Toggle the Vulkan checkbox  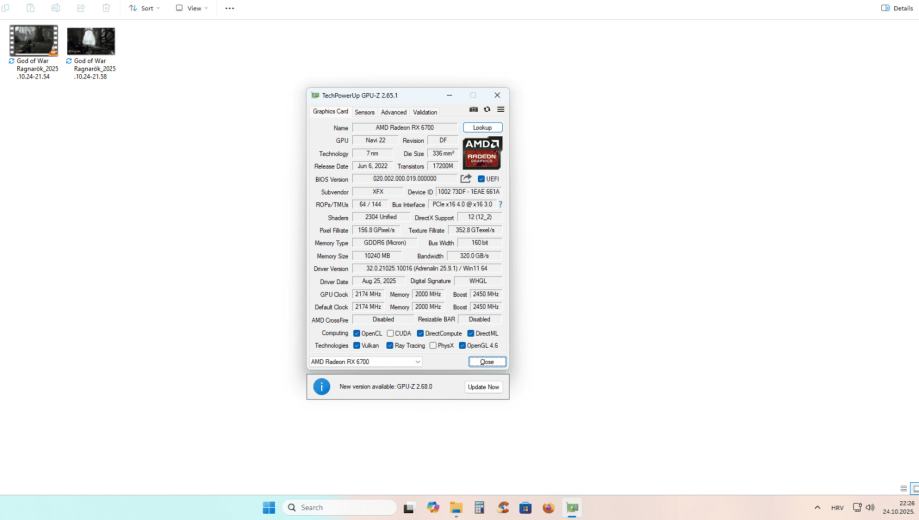(356, 346)
